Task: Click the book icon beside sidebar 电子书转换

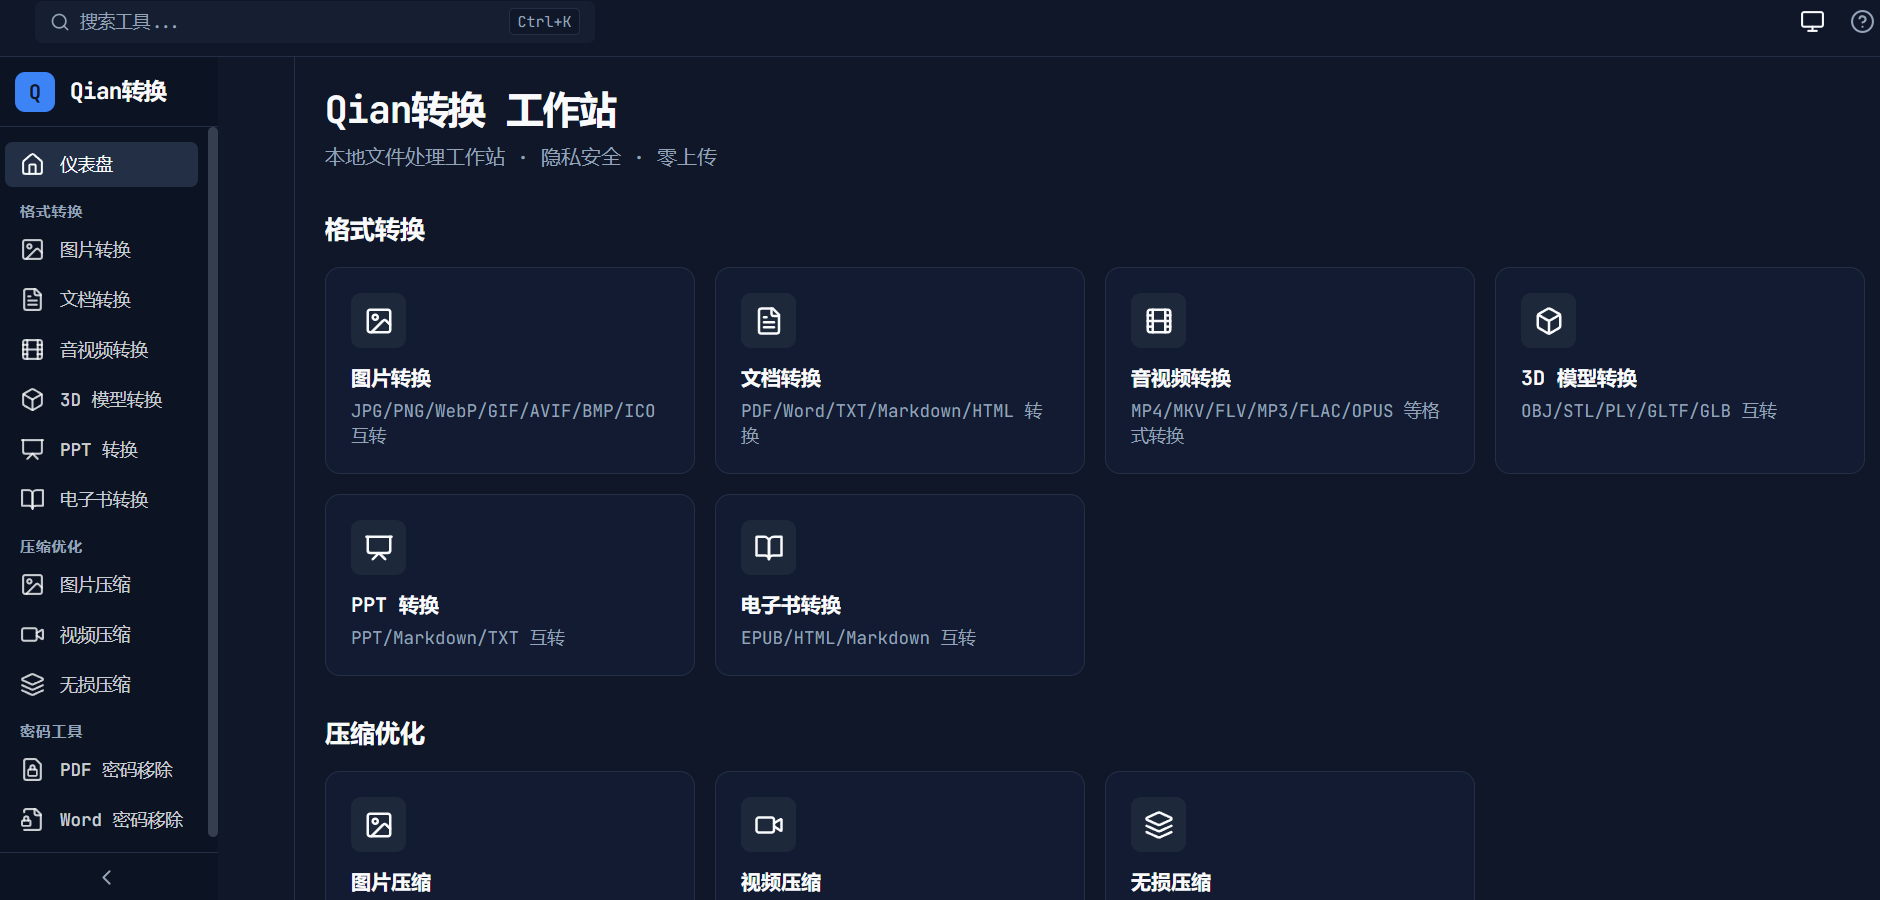Action: (33, 500)
